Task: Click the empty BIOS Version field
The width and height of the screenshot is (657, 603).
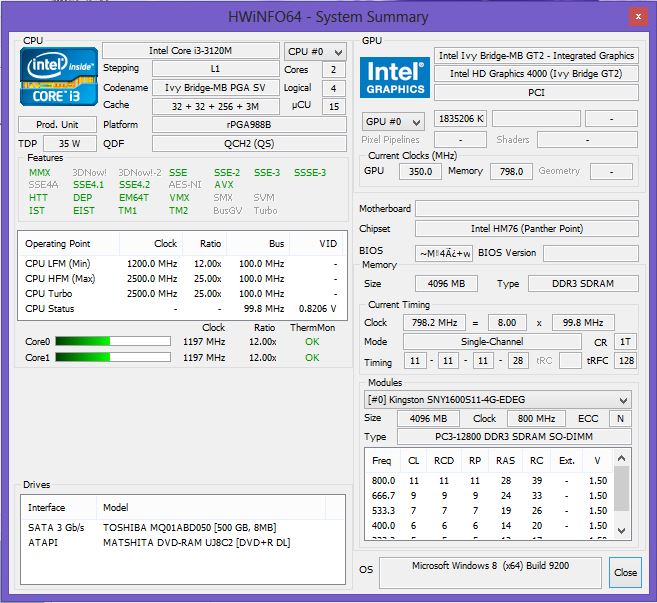Action: tap(591, 254)
